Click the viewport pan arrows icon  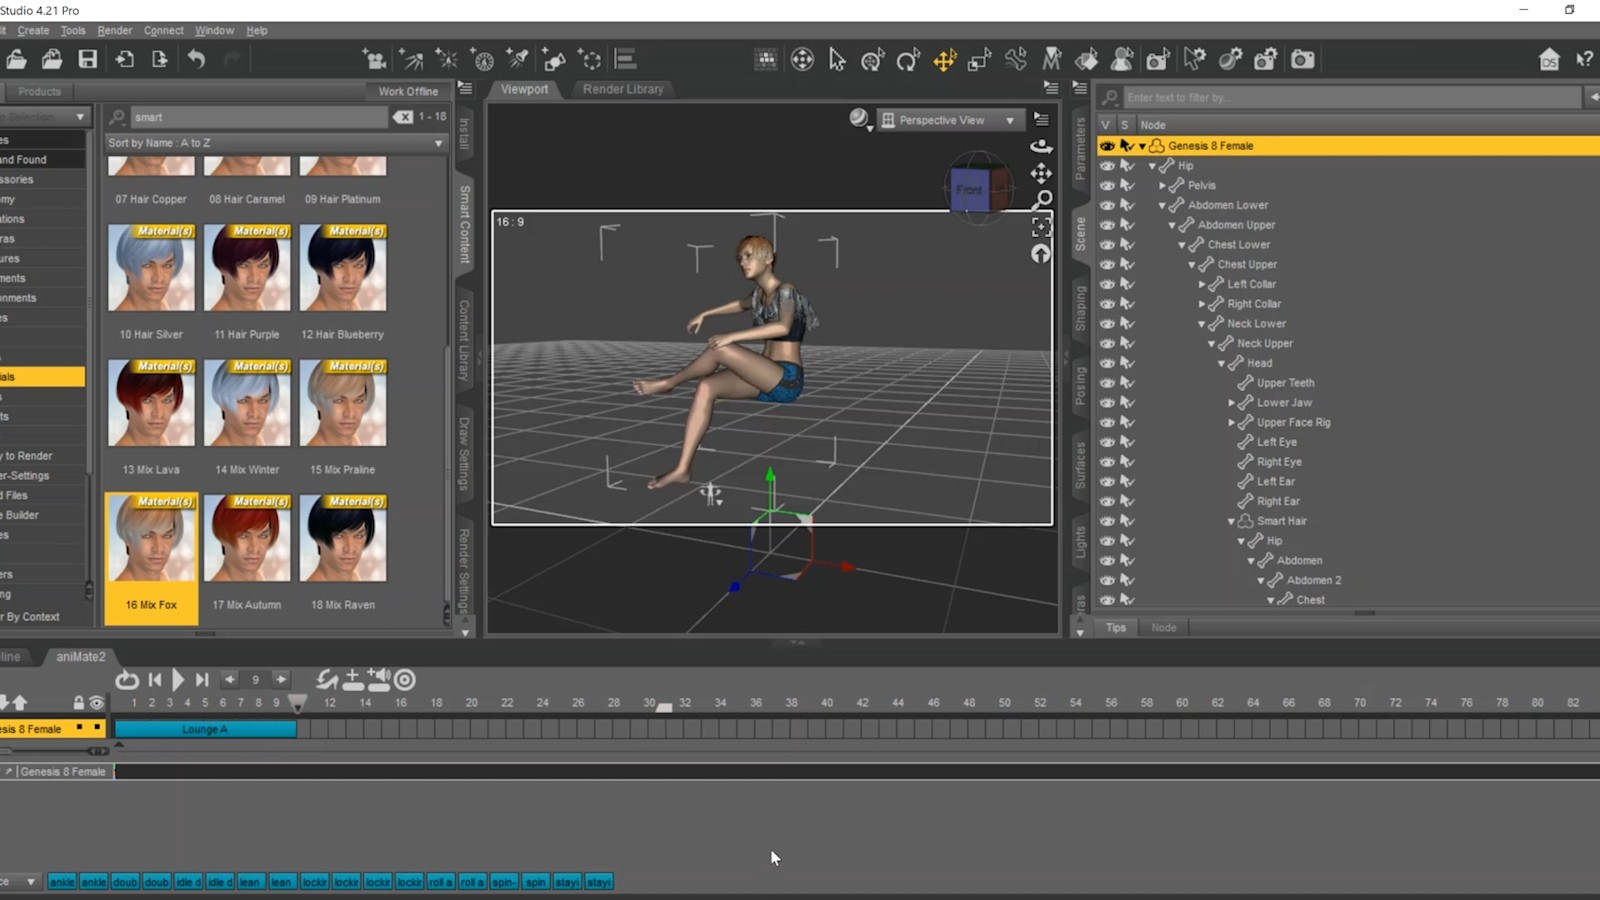1041,173
